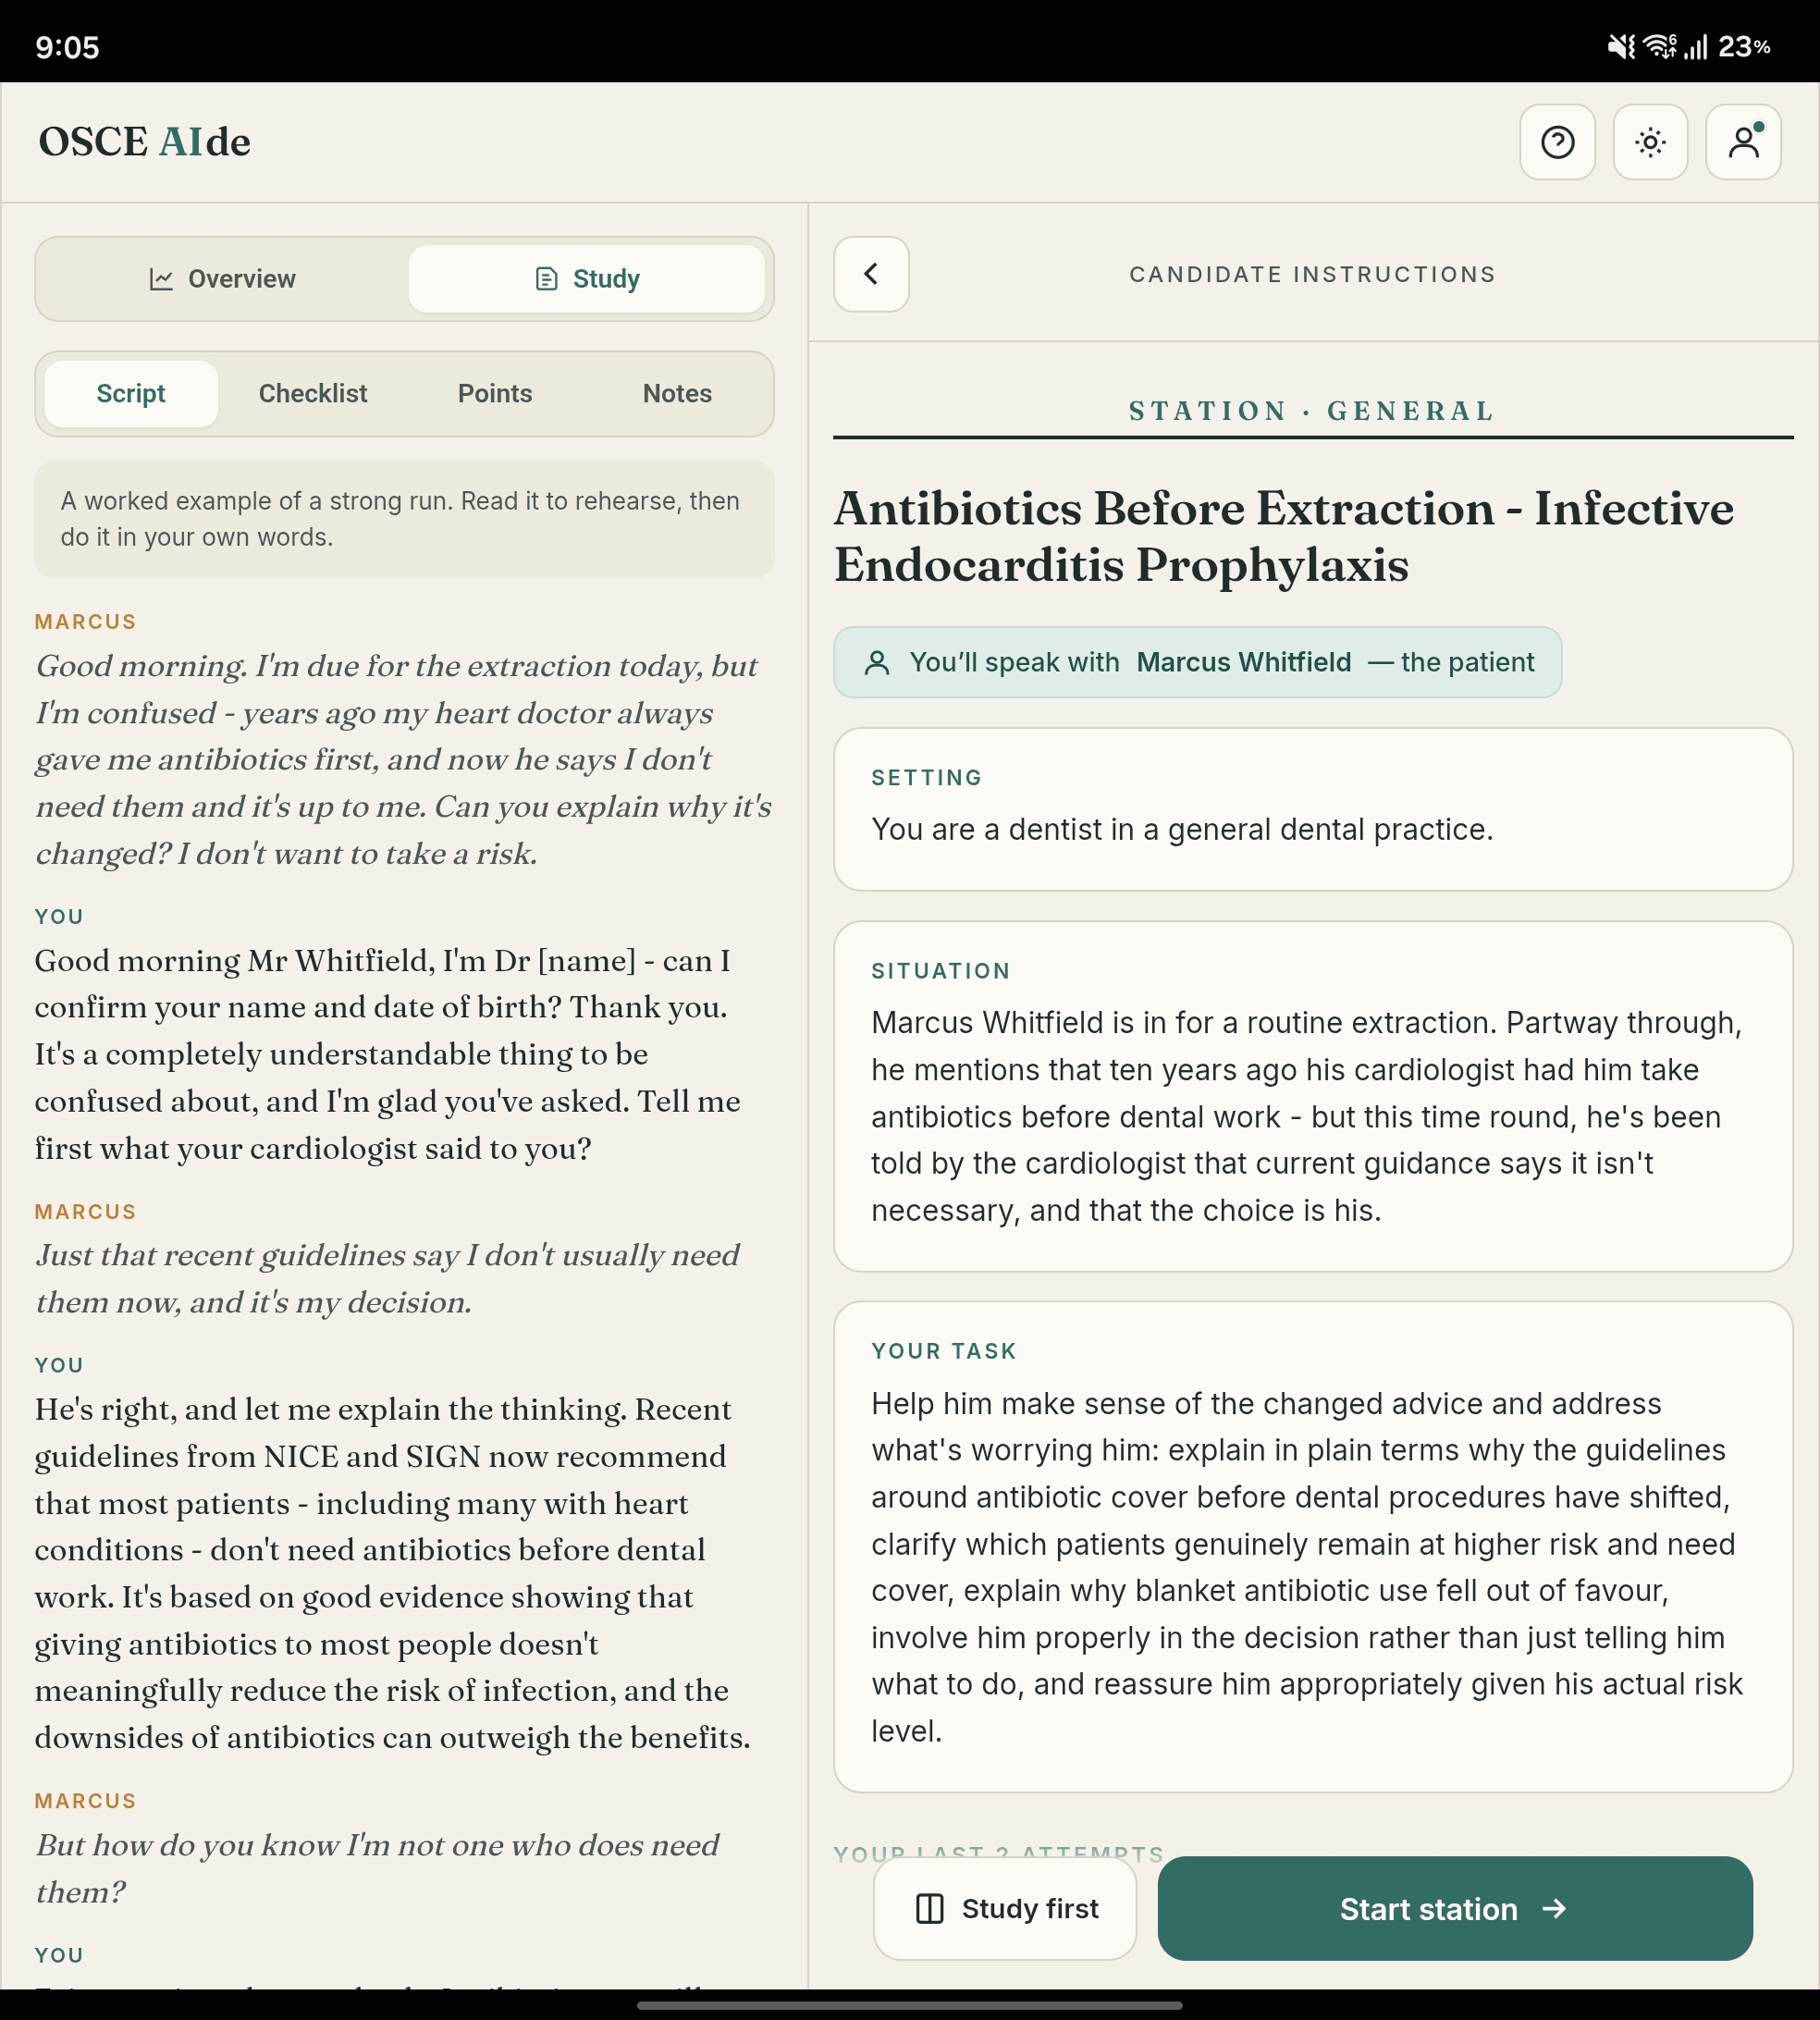1820x2020 pixels.
Task: Click the book icon on Study first
Action: 930,1909
